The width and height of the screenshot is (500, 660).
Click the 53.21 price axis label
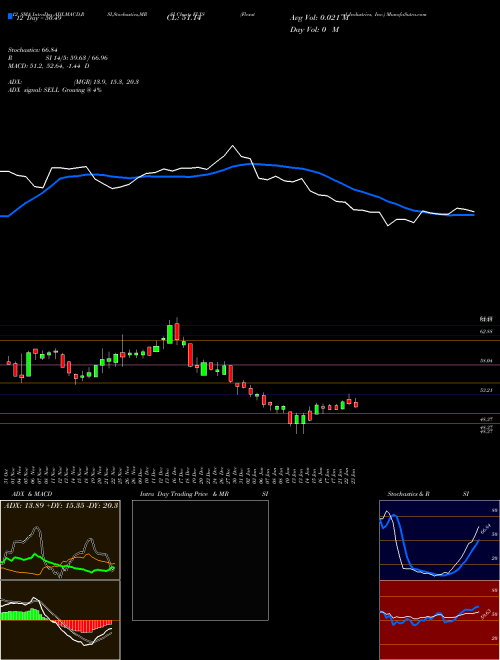tap(487, 391)
